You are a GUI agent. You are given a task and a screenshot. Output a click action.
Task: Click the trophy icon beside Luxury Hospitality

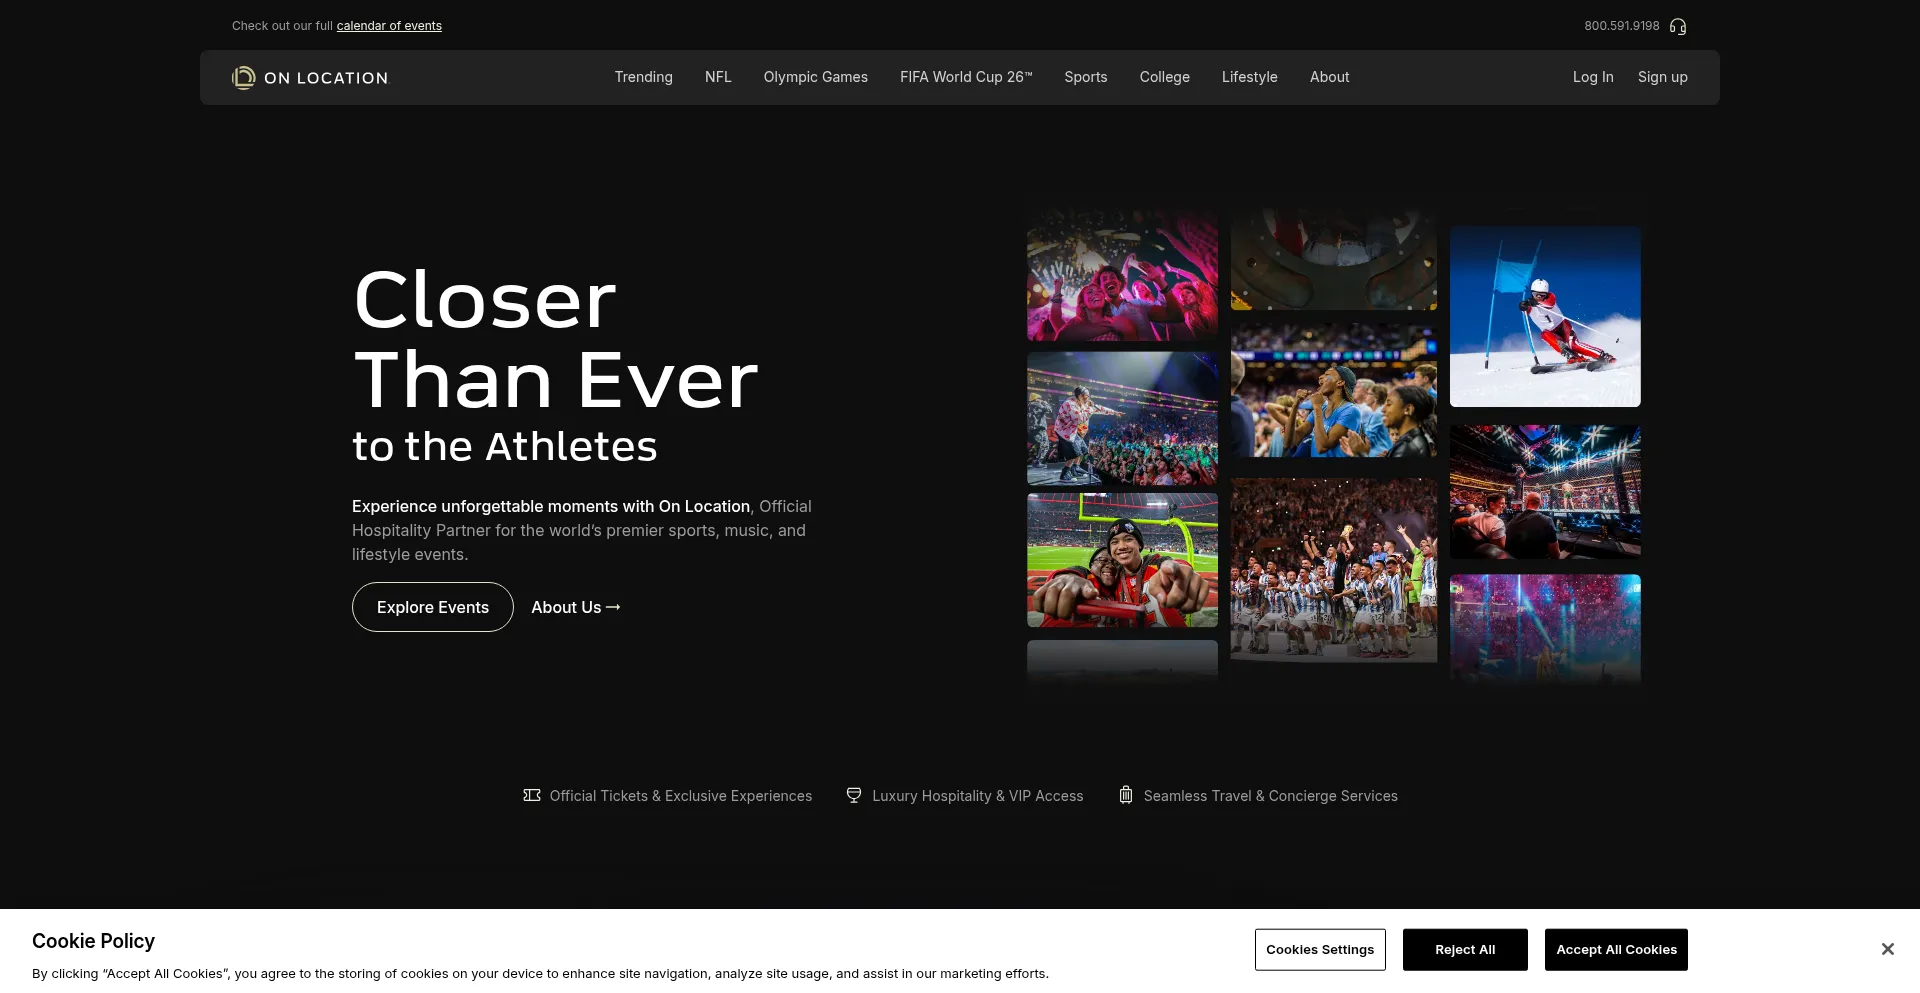[854, 796]
